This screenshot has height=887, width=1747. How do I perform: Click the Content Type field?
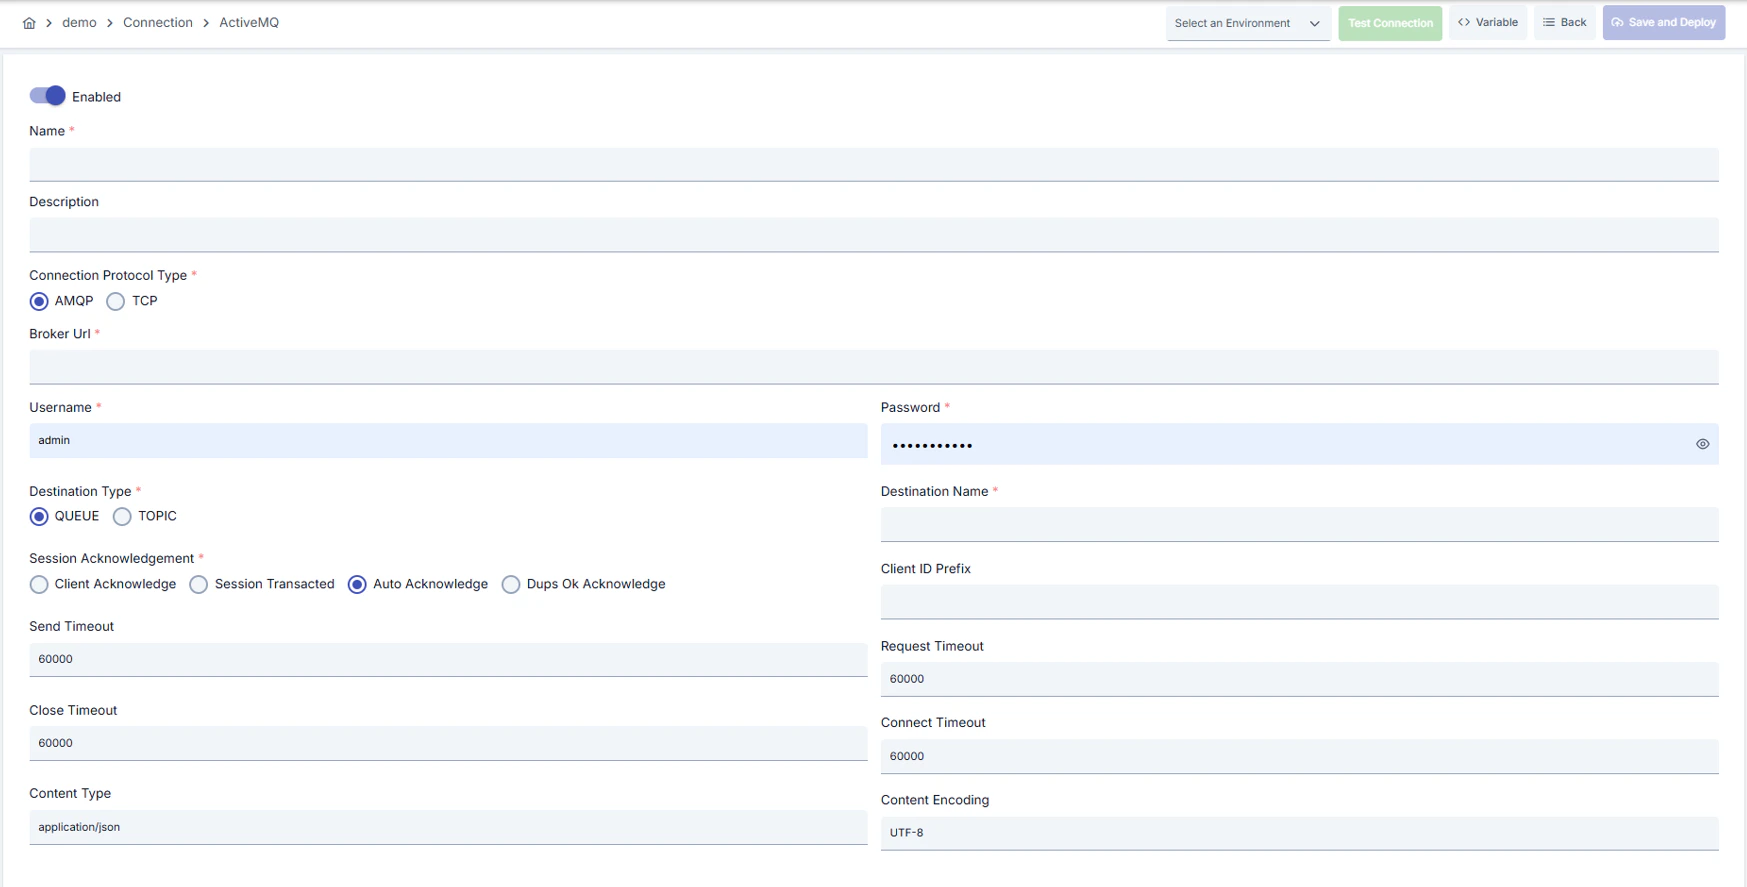coord(448,828)
